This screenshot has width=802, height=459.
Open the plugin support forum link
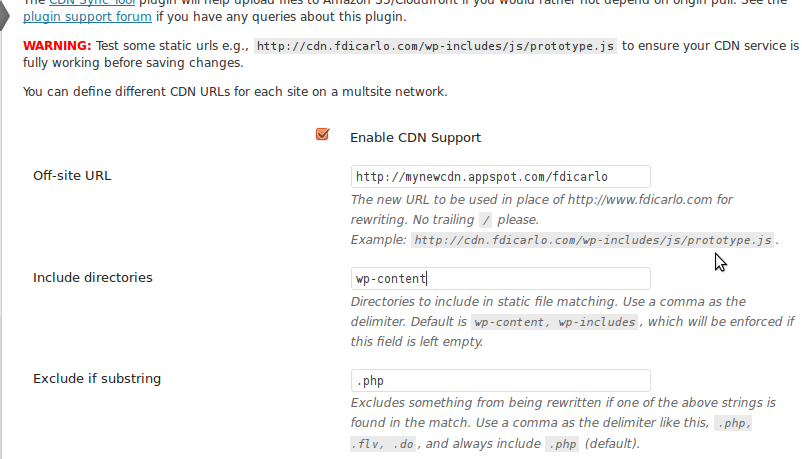pyautogui.click(x=87, y=17)
